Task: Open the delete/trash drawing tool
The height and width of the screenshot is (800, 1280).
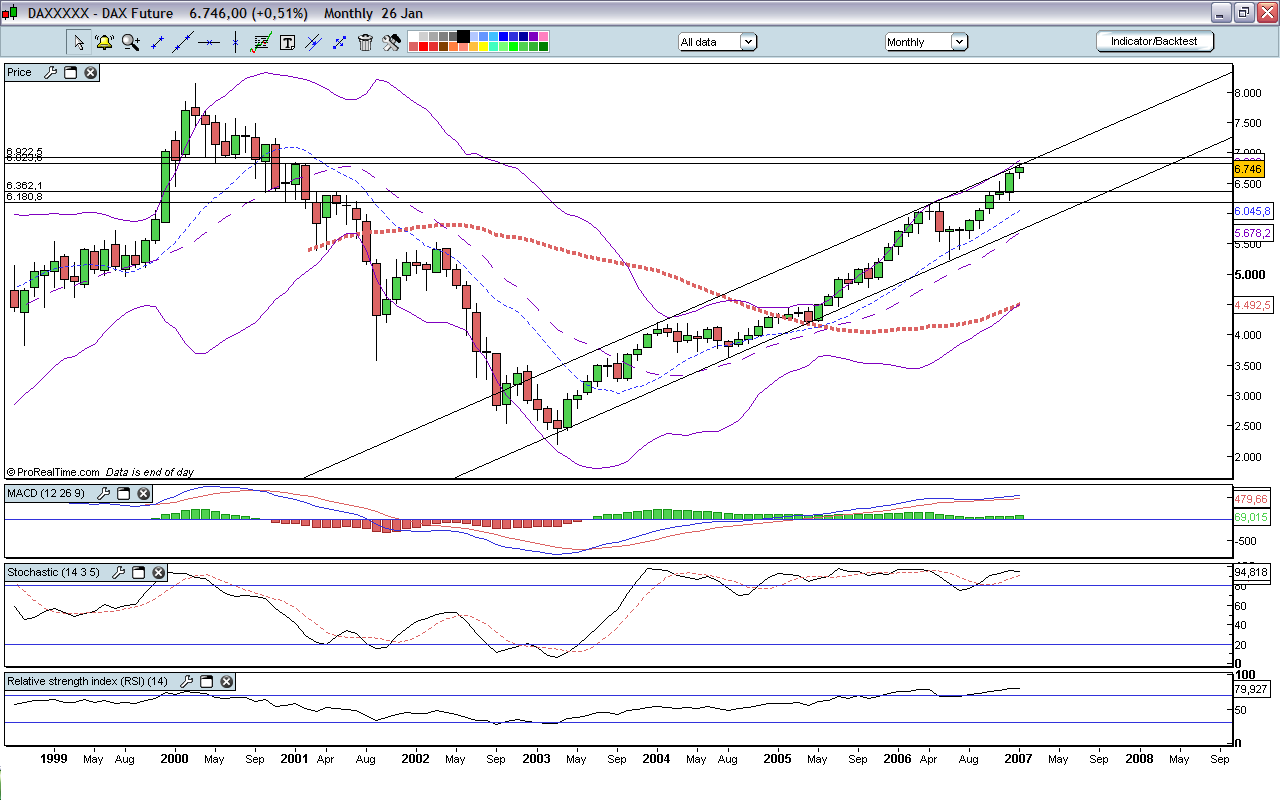Action: click(365, 42)
